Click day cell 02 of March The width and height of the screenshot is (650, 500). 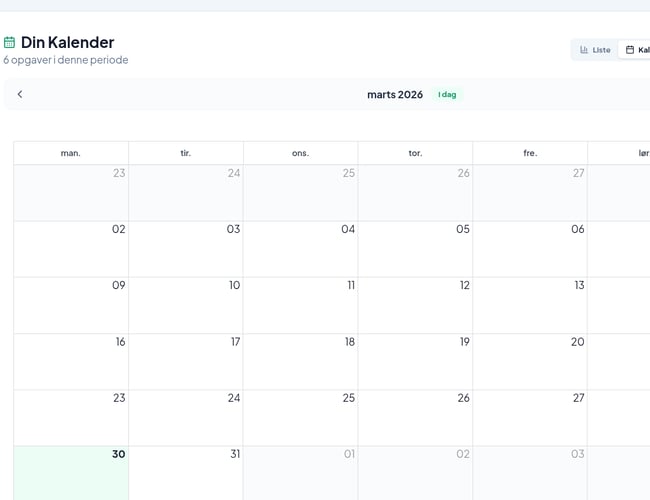[71, 249]
